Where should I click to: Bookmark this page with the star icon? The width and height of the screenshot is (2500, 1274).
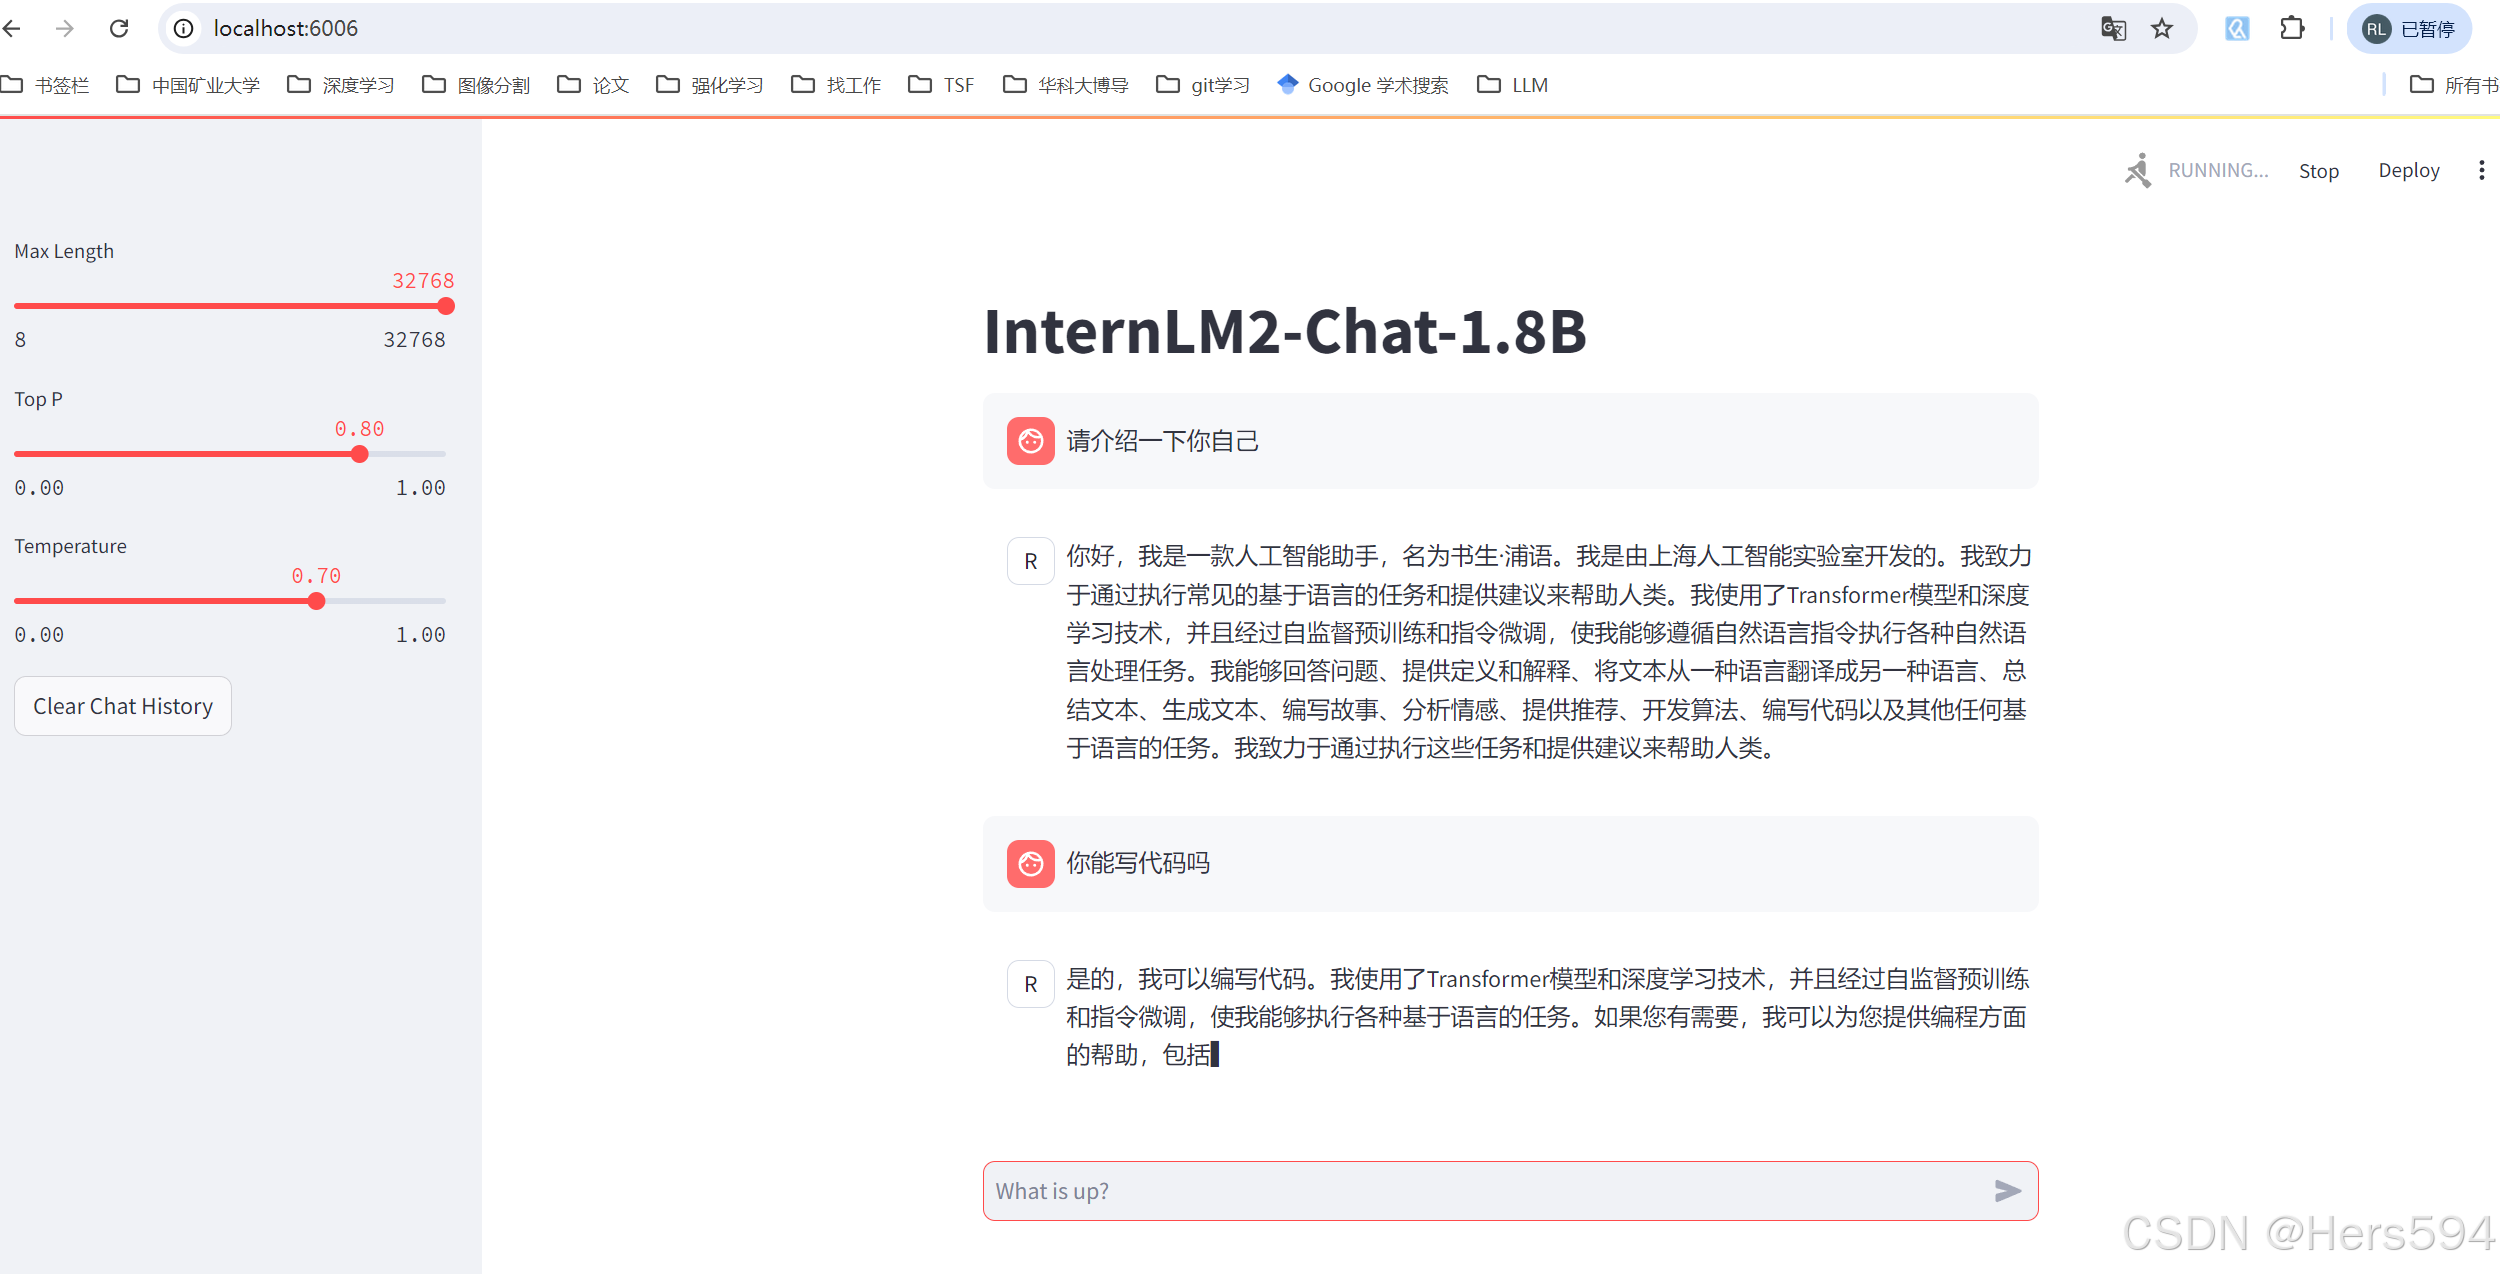pyautogui.click(x=2162, y=28)
